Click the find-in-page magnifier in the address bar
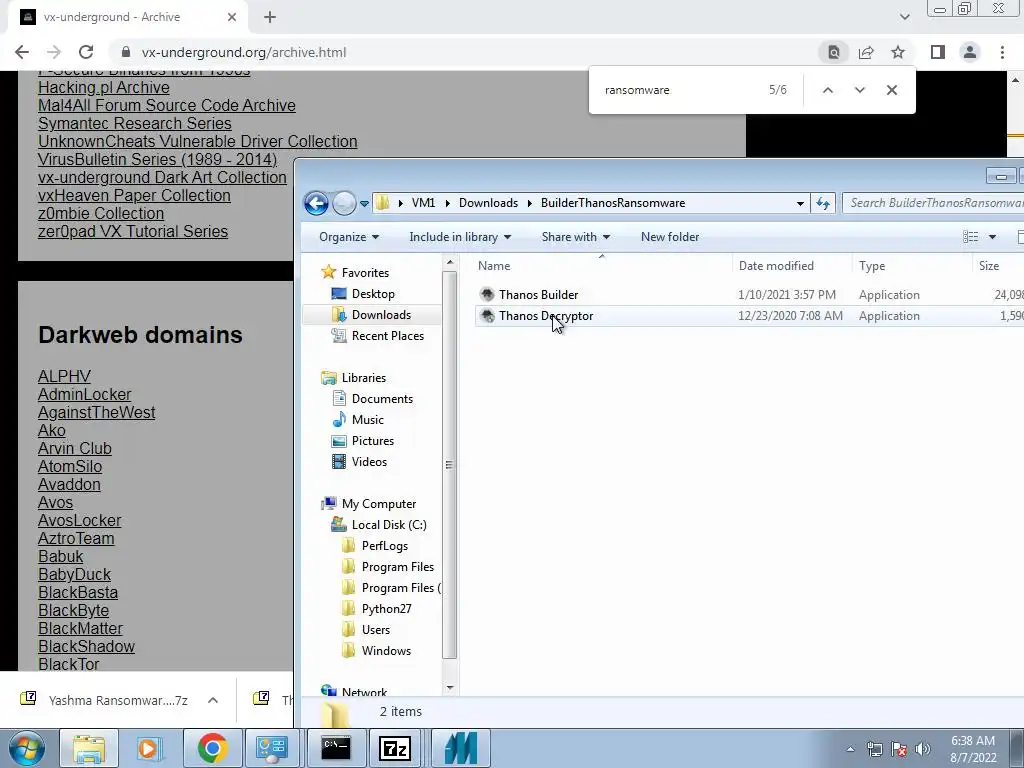Screen dimensions: 1024x768 click(x=834, y=52)
